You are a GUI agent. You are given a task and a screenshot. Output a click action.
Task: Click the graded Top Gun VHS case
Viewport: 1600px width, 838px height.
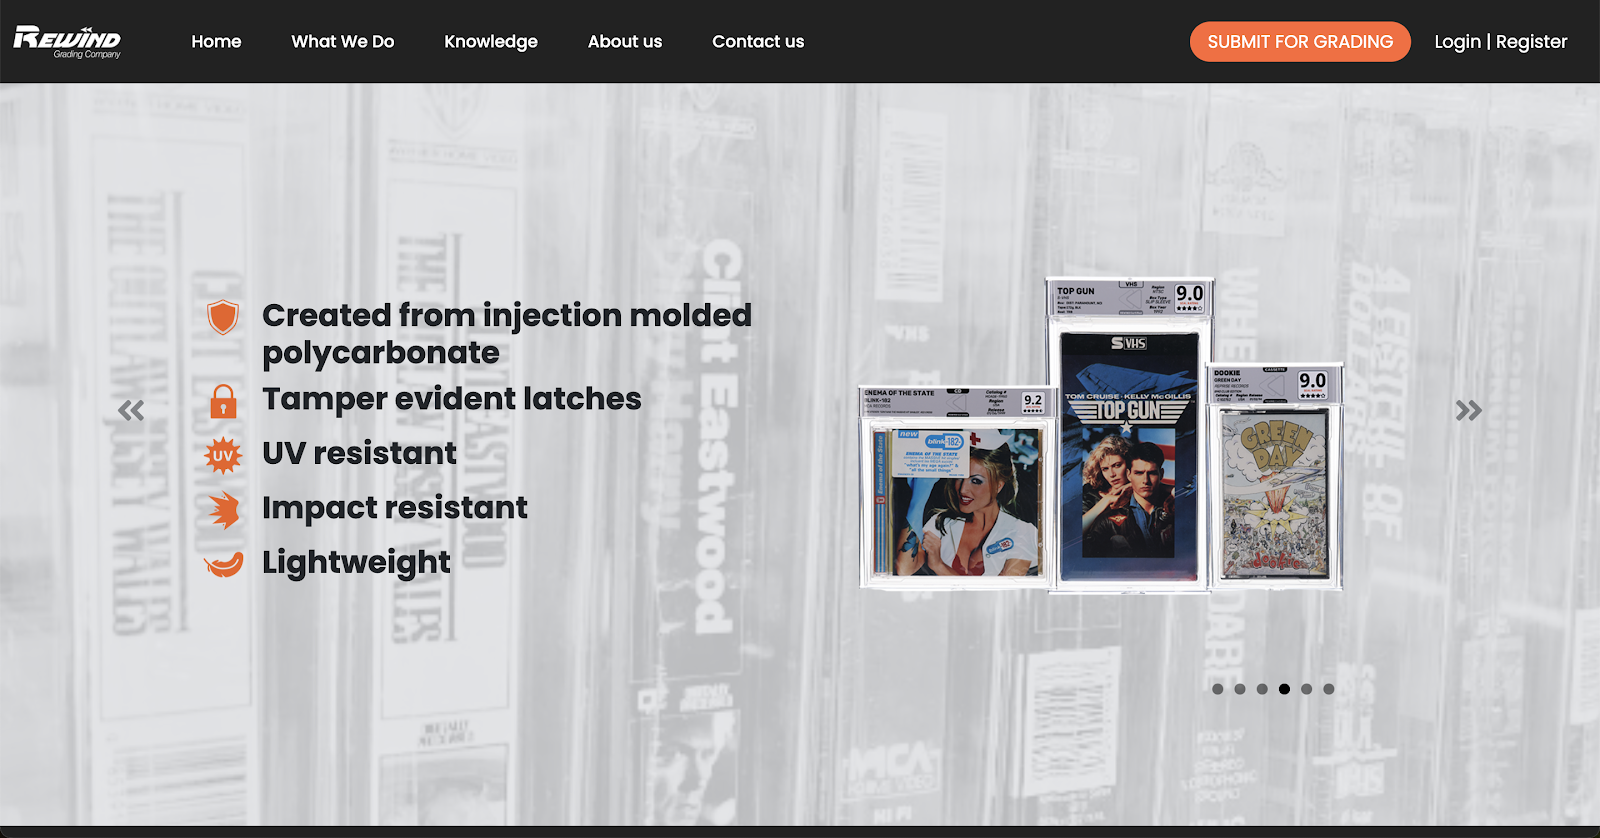pos(1130,435)
